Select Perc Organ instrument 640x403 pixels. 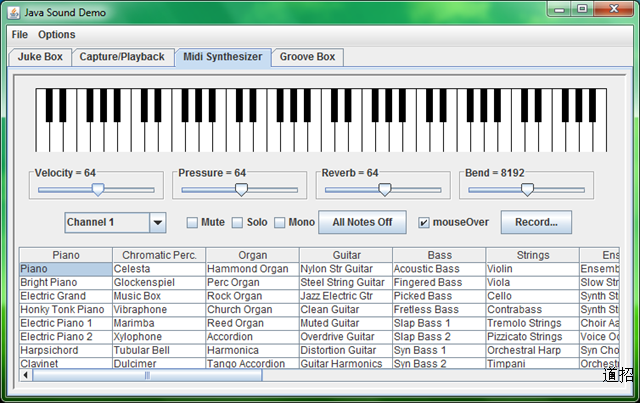point(253,283)
